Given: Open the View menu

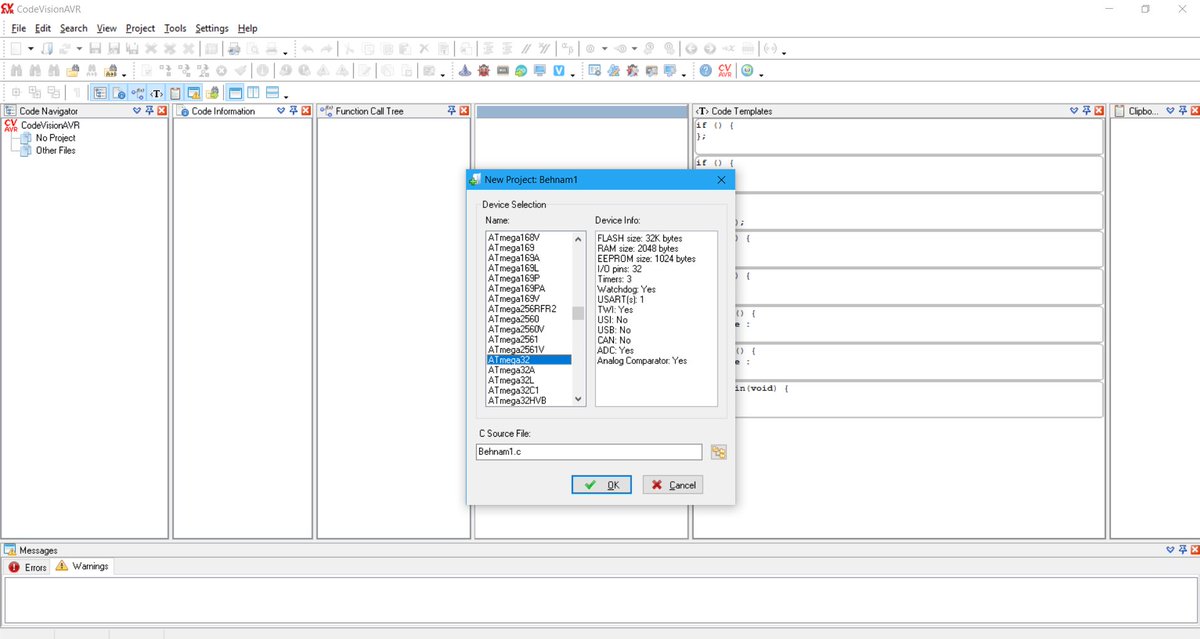Looking at the screenshot, I should point(107,28).
